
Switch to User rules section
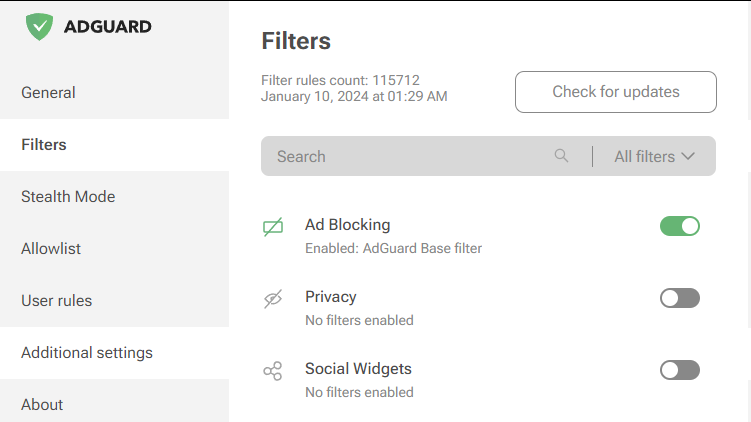click(57, 300)
